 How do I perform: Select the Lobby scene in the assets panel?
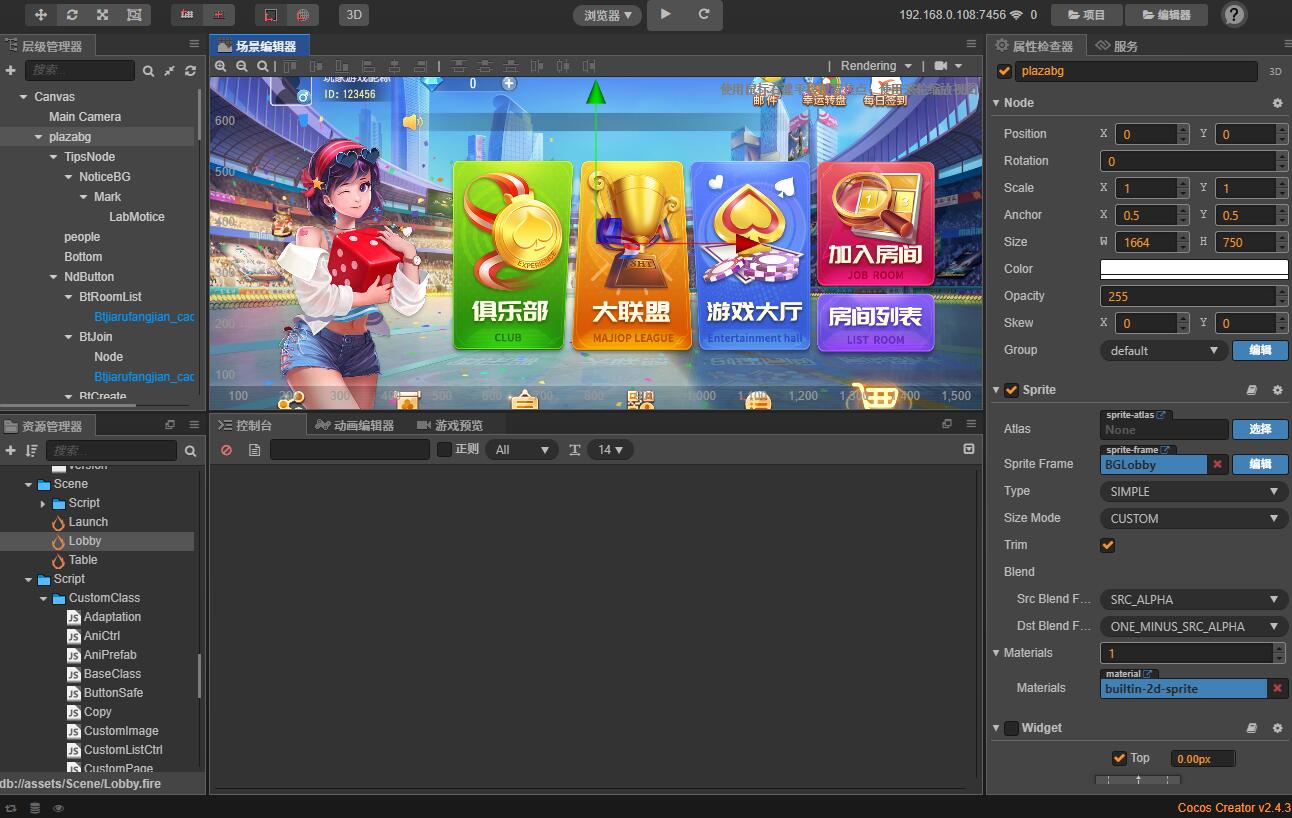tap(85, 540)
